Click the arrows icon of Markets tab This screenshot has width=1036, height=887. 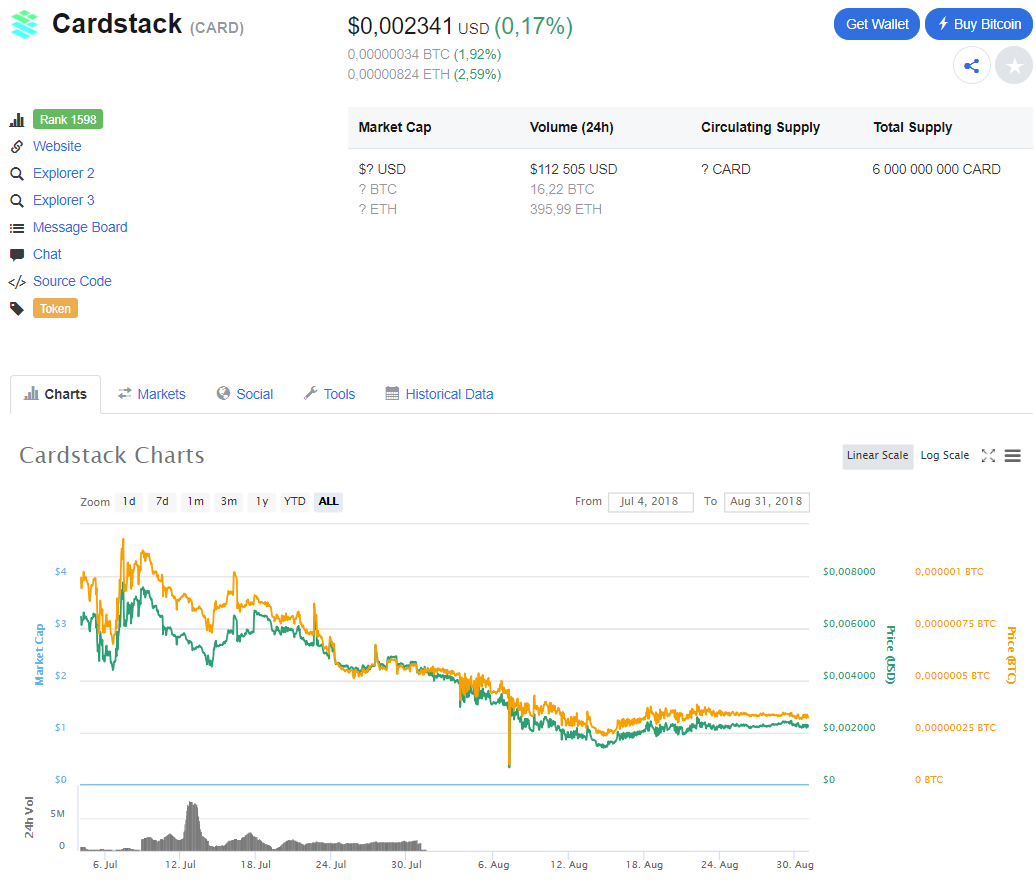[124, 393]
